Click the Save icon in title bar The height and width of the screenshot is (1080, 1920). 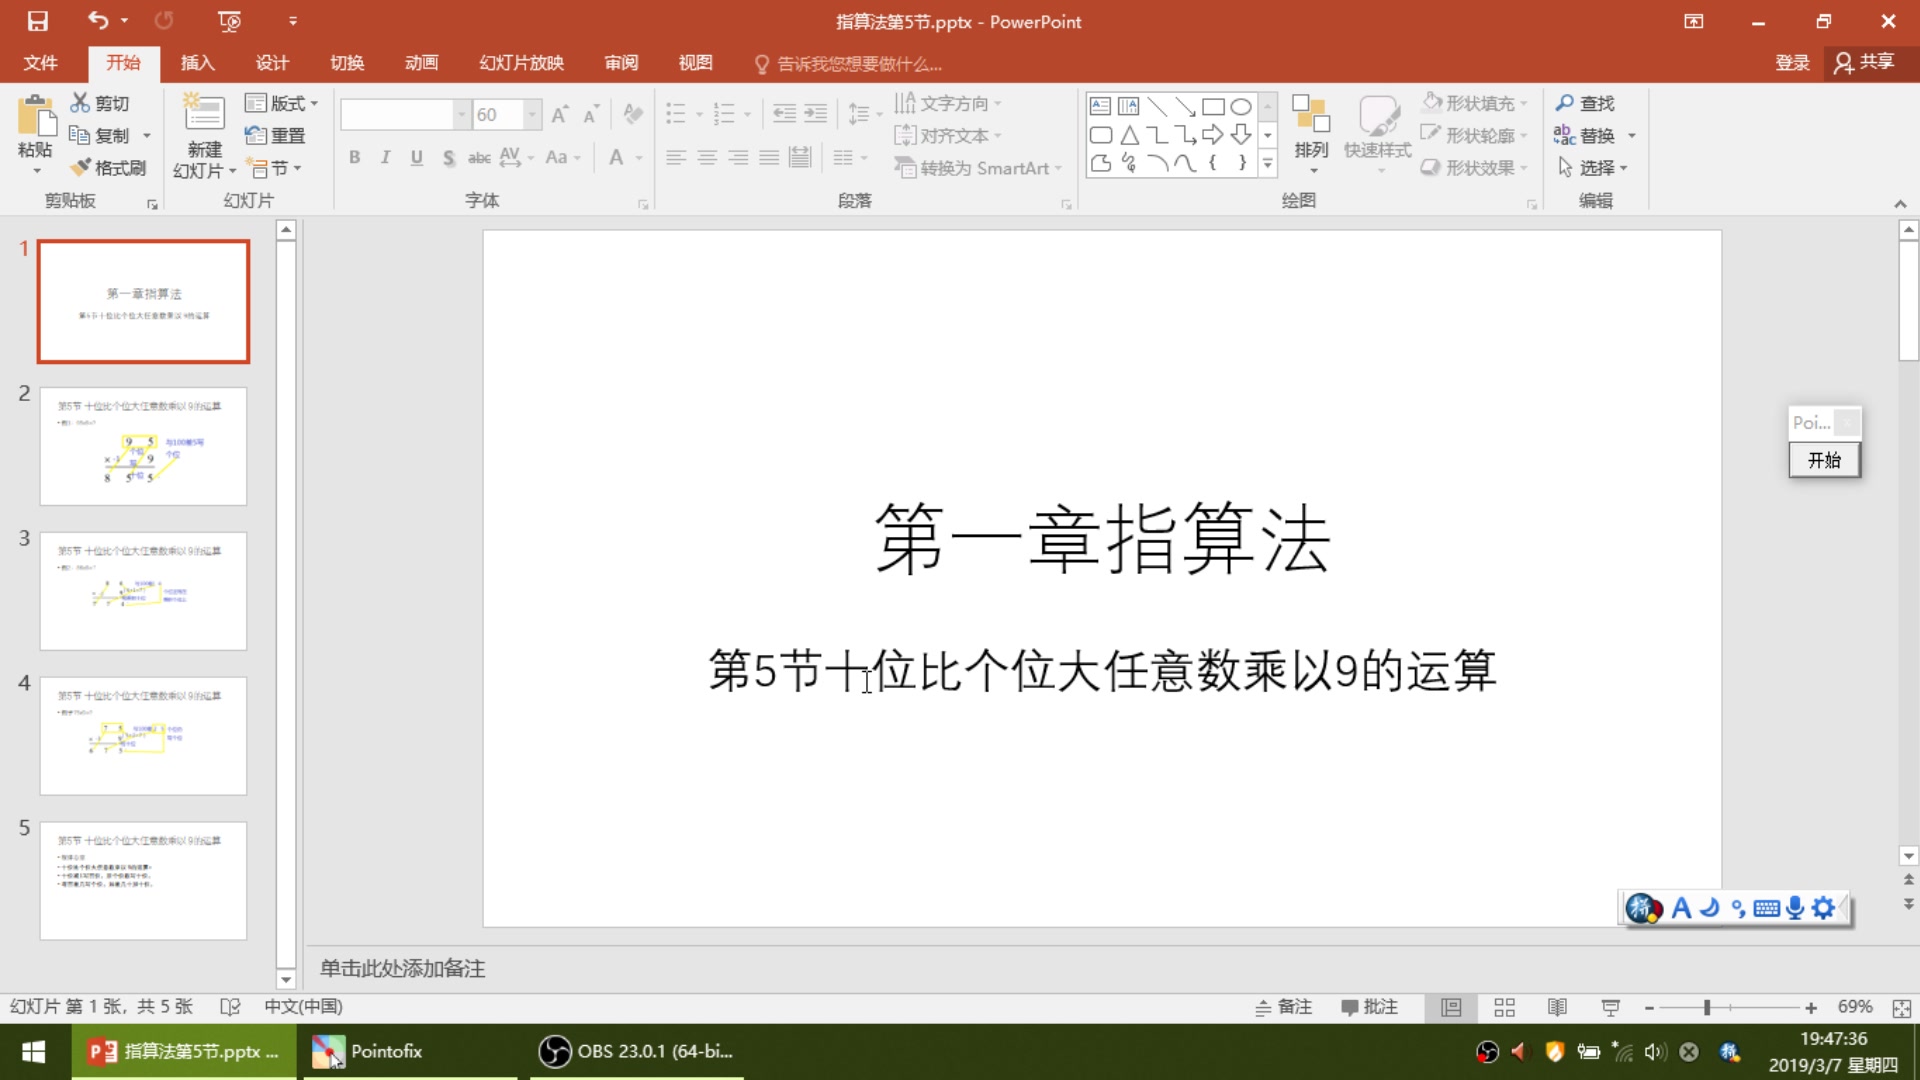click(37, 21)
